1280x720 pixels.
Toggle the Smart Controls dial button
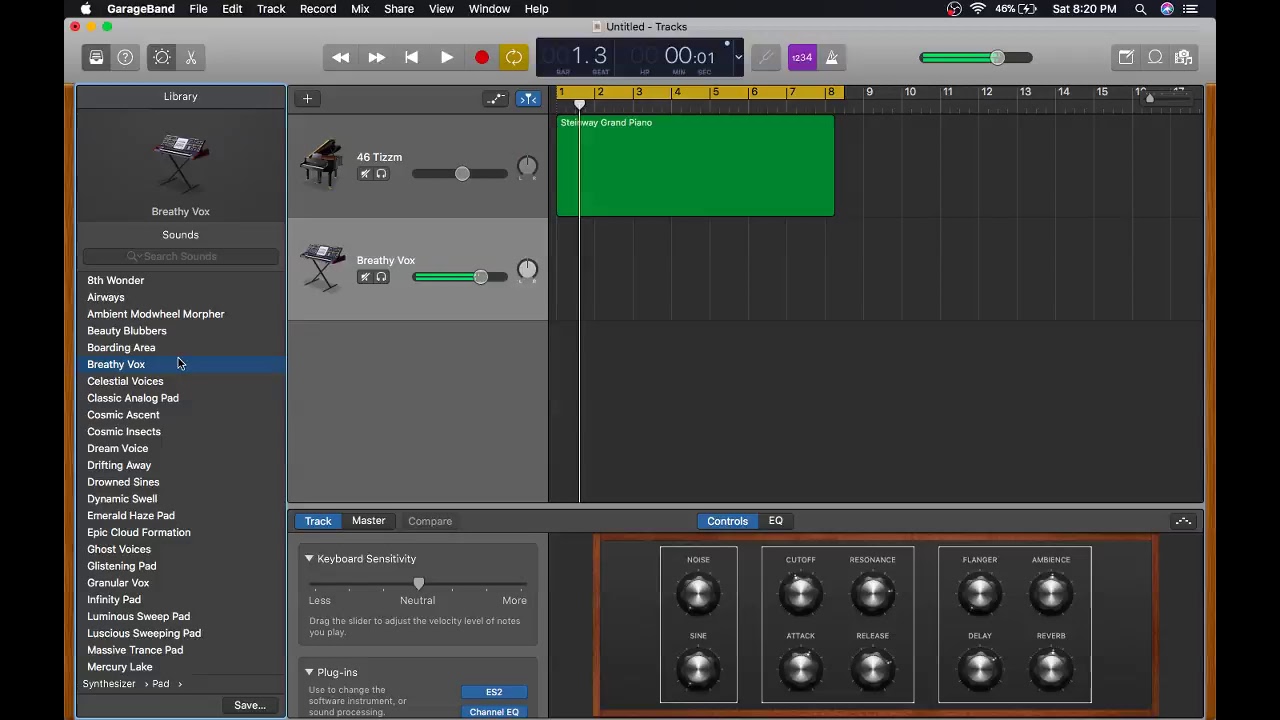point(162,58)
